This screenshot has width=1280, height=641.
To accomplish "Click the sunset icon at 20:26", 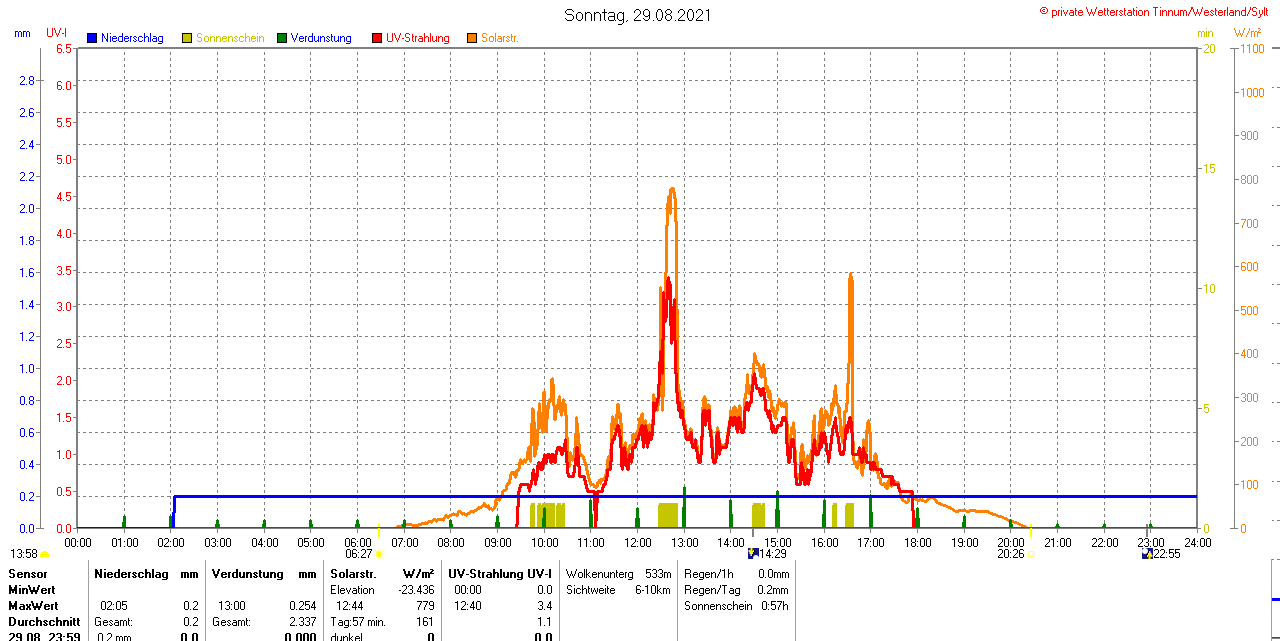I will 1030,554.
